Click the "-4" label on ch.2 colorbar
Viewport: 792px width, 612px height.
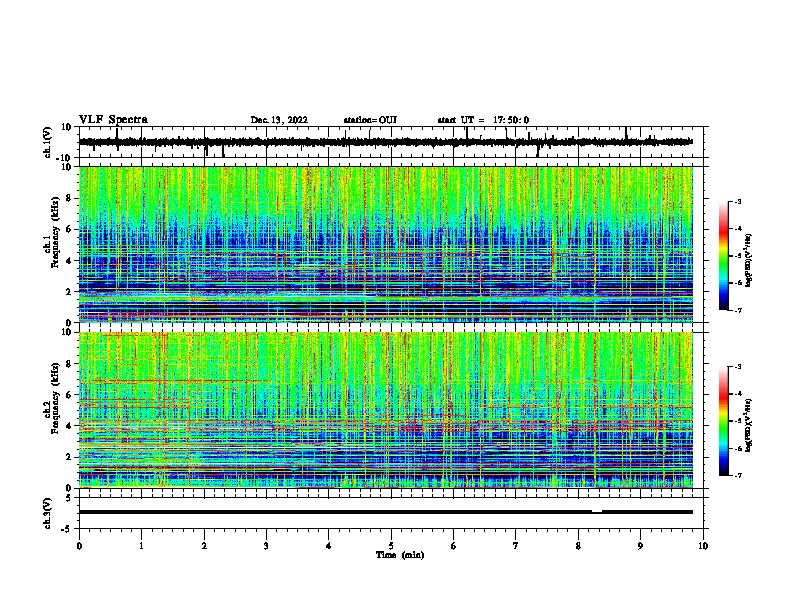point(737,394)
